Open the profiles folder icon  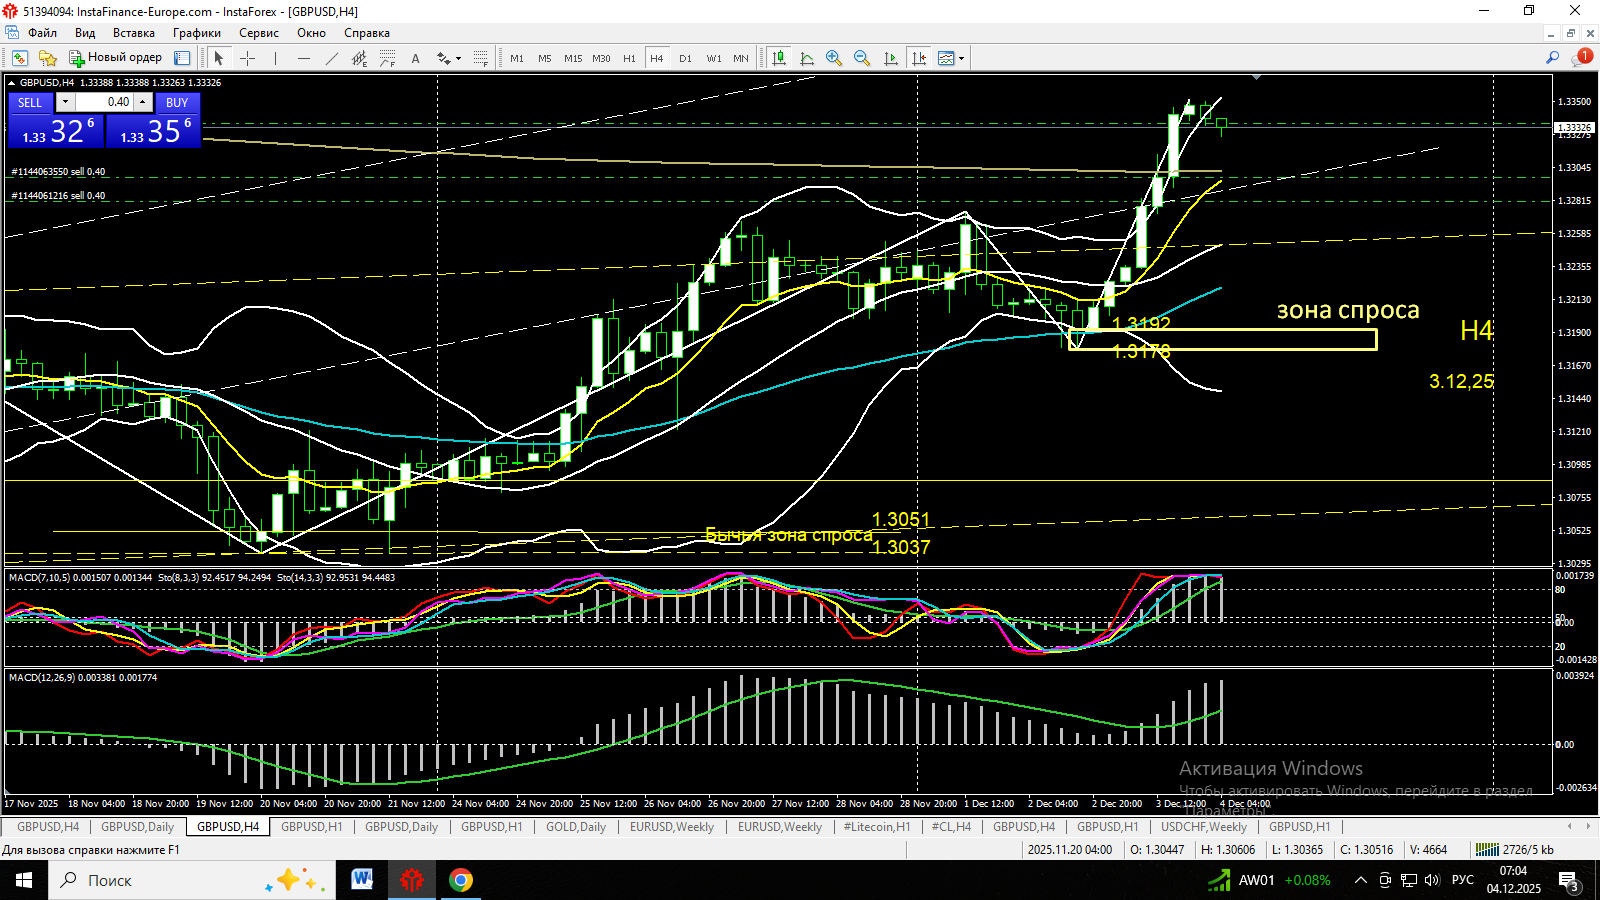pyautogui.click(x=47, y=58)
